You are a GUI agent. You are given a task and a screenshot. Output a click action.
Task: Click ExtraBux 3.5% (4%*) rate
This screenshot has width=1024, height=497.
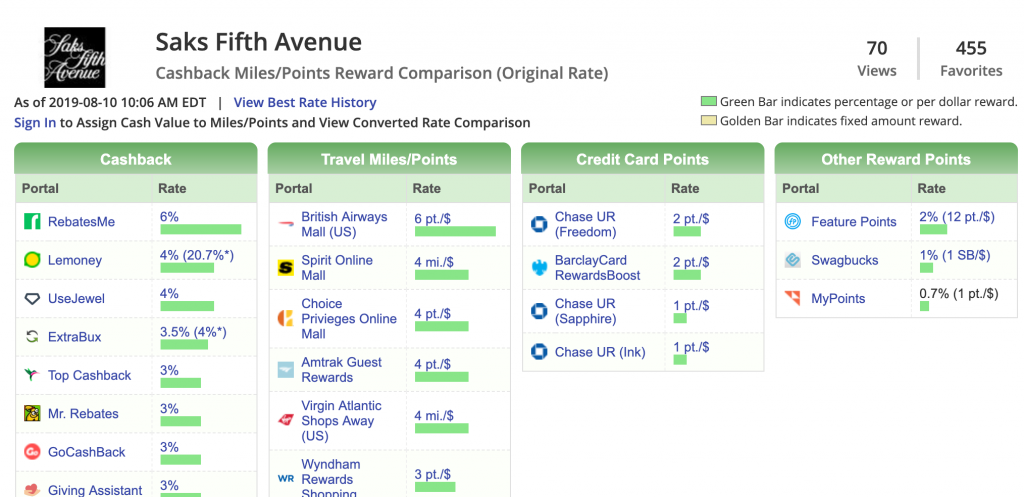click(x=193, y=332)
